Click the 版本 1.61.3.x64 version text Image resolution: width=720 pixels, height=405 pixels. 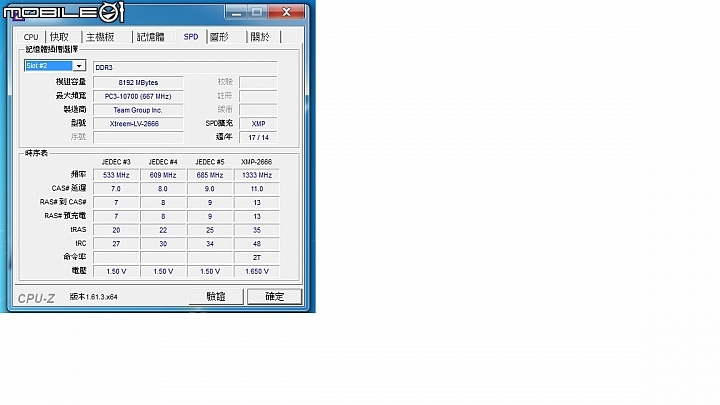tap(94, 297)
